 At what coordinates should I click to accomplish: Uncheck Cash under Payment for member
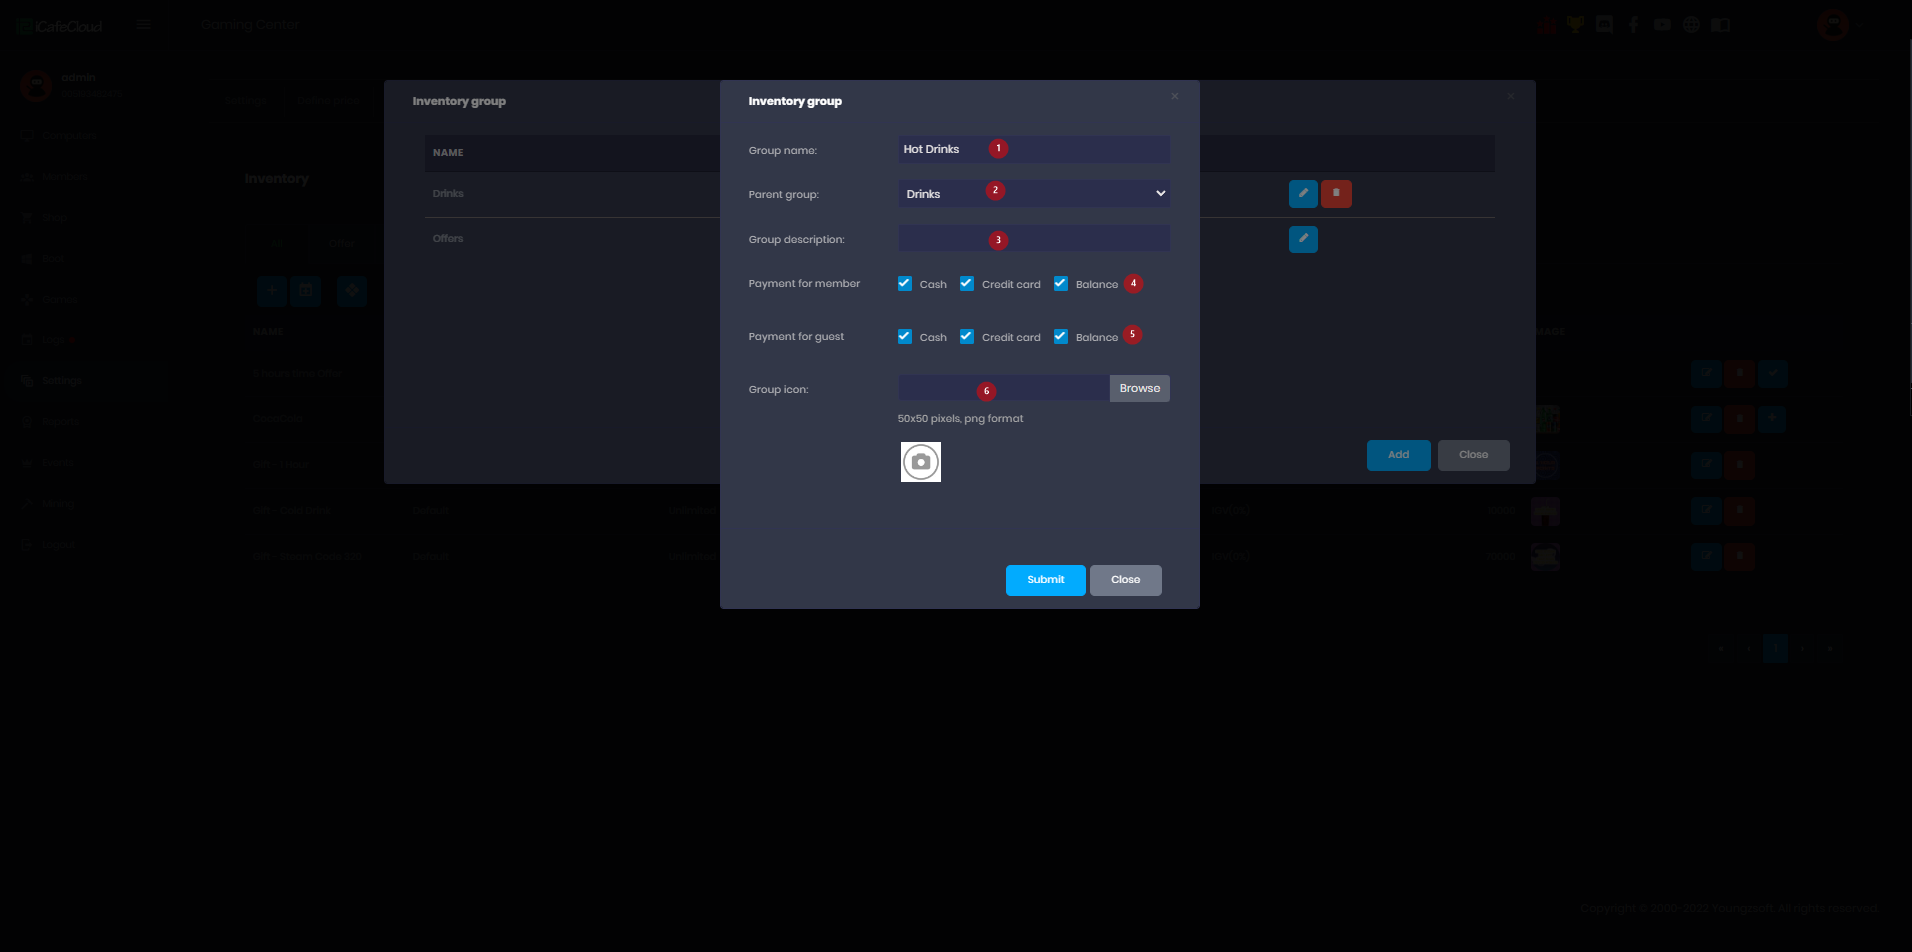(x=905, y=284)
